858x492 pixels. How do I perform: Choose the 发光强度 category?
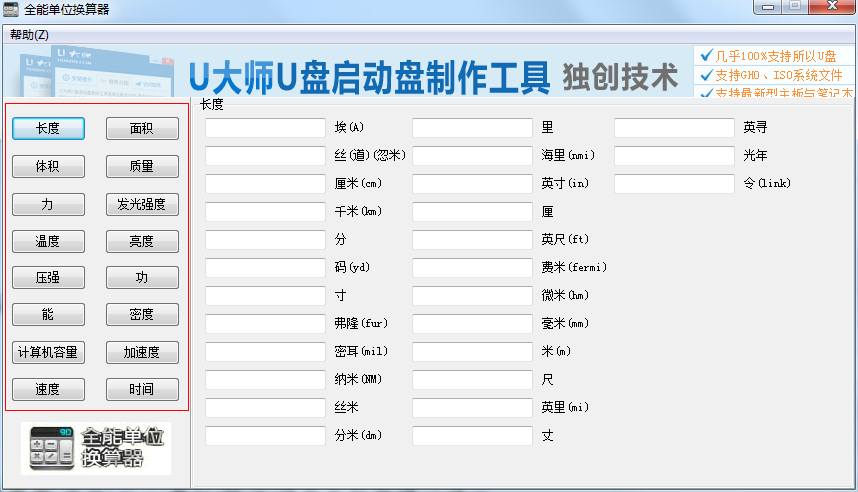(142, 204)
